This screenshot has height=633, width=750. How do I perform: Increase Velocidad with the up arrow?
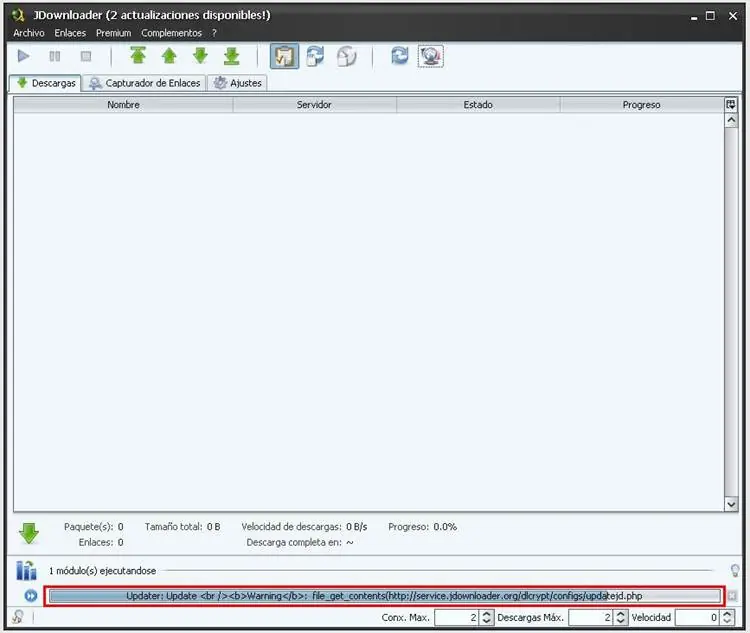pos(727,613)
